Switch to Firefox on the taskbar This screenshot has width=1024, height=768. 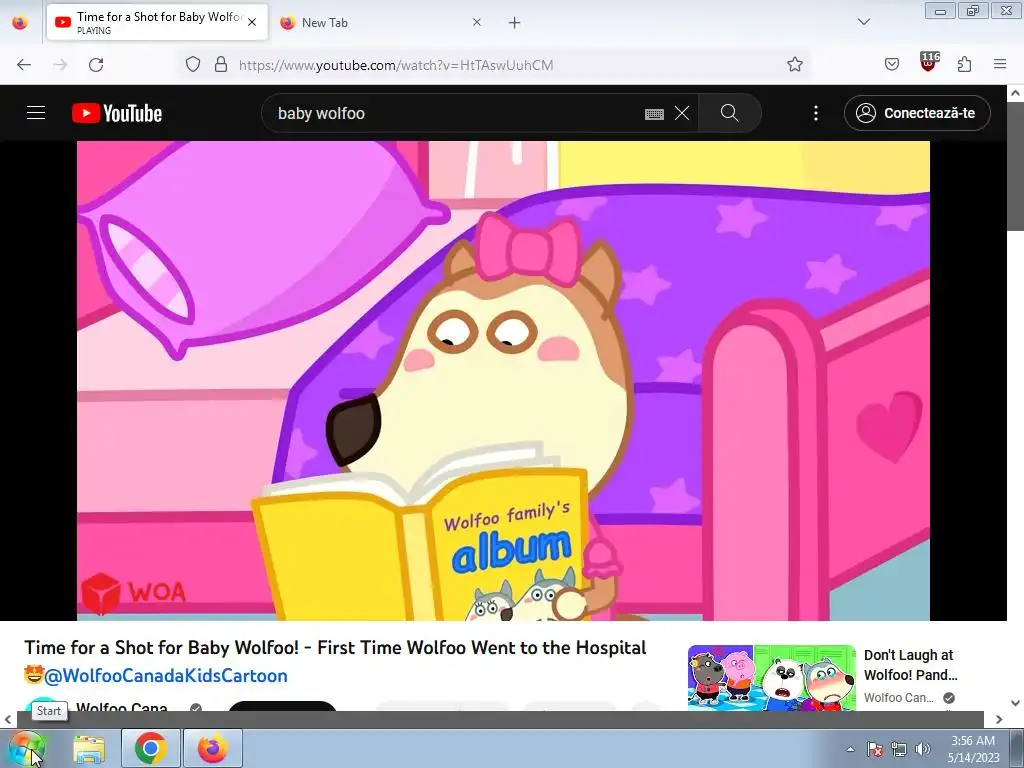point(213,748)
